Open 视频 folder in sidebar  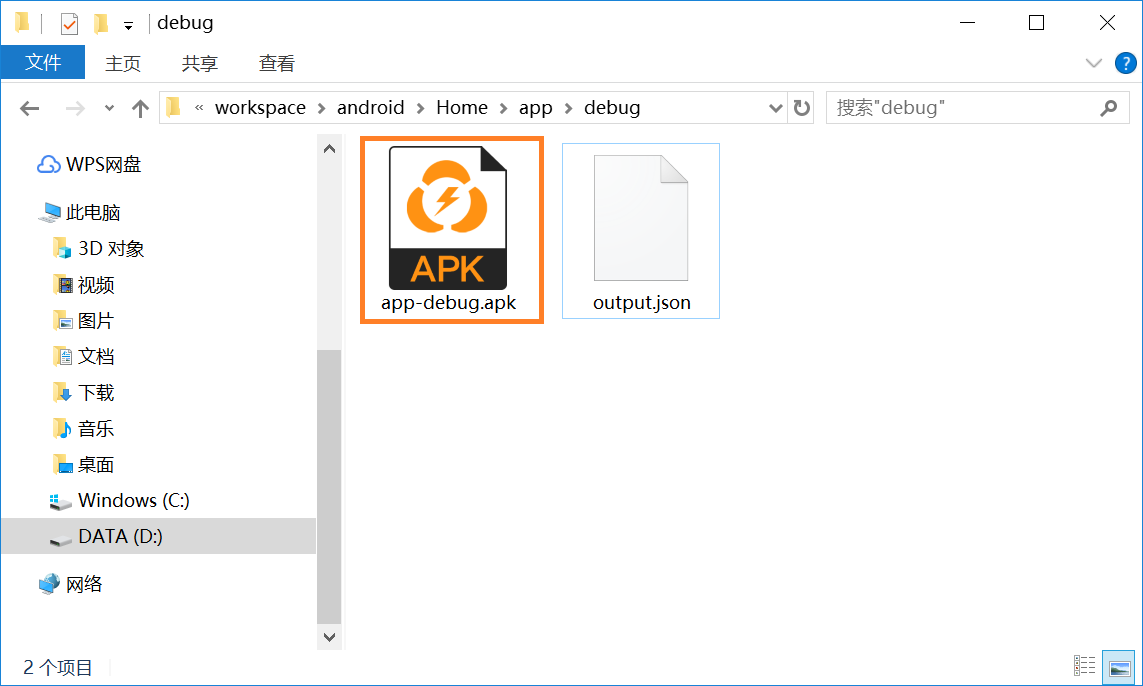click(x=84, y=285)
